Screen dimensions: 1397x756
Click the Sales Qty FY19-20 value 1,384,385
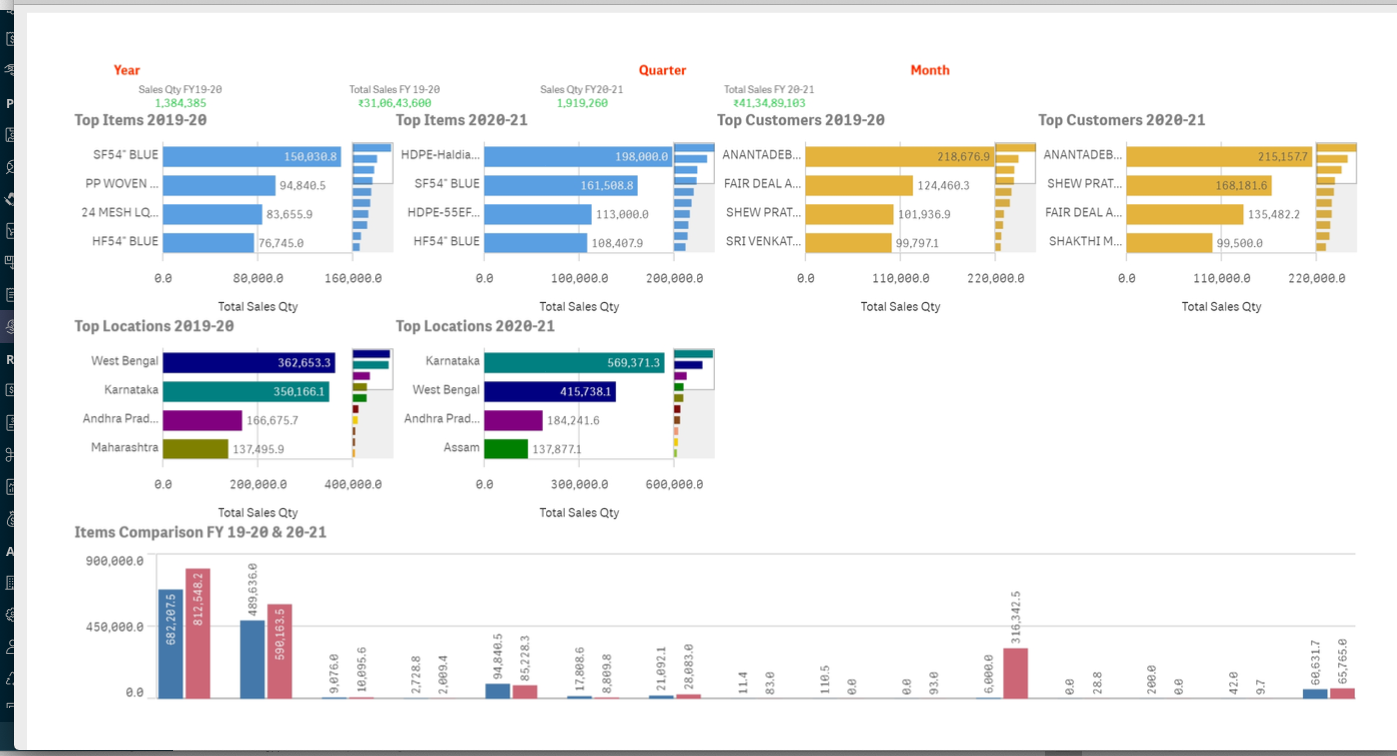(181, 103)
